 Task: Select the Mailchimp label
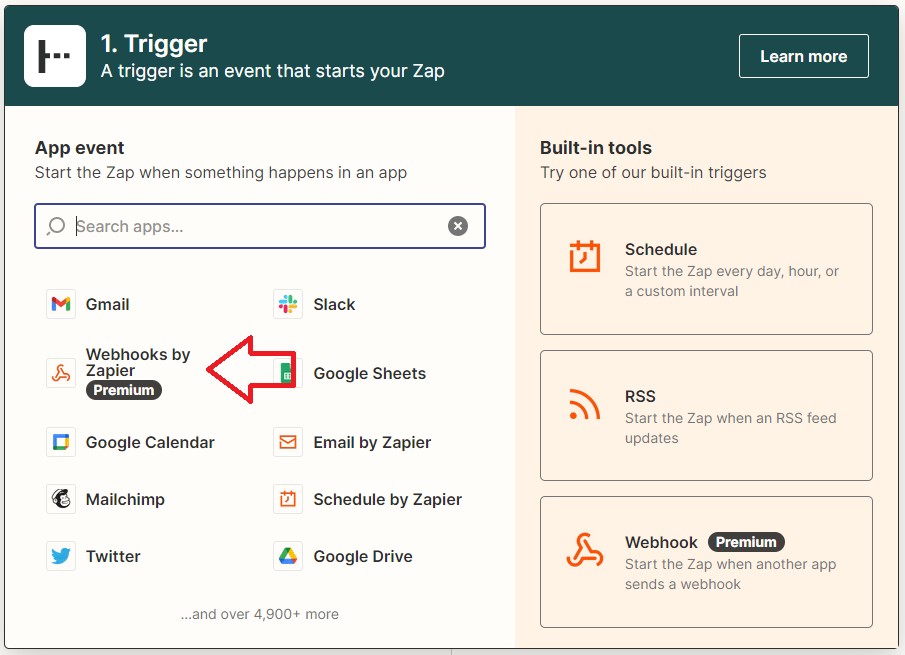coord(125,499)
